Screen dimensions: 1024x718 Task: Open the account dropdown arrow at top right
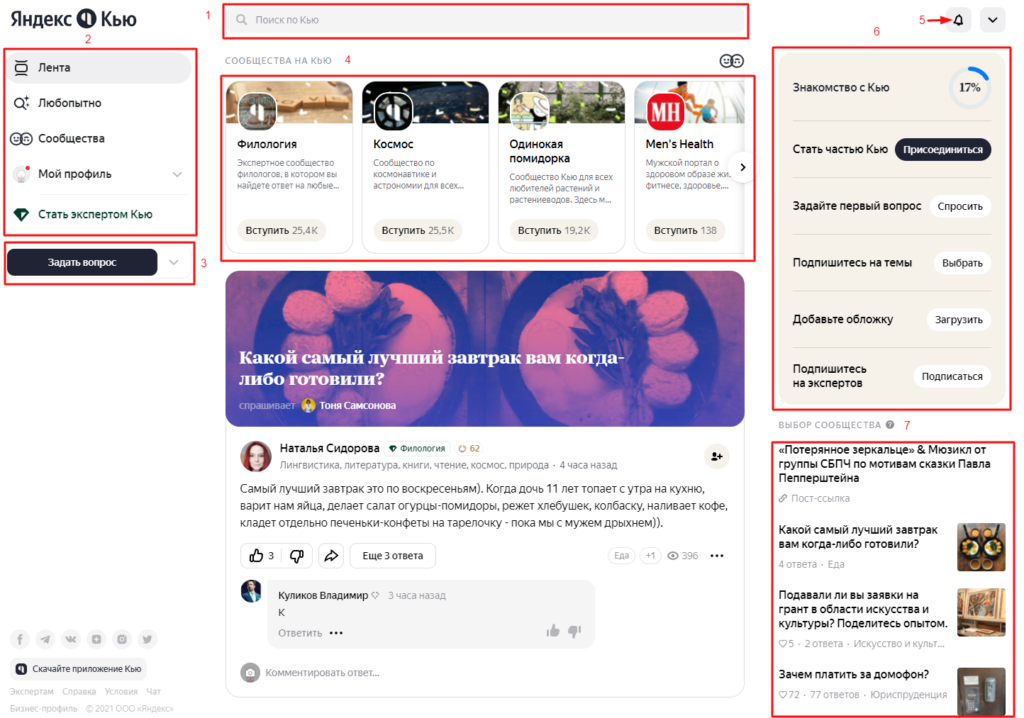(x=992, y=20)
